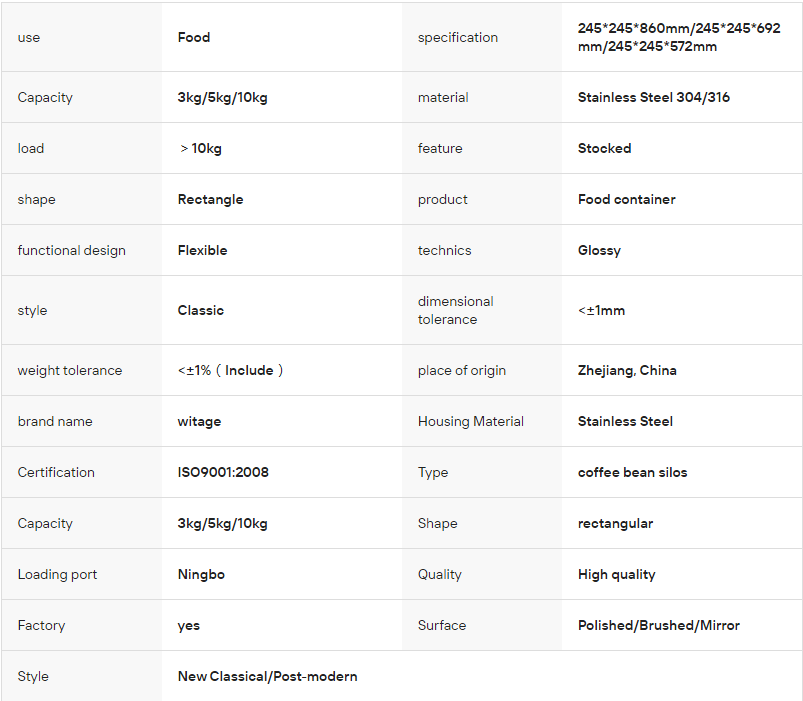Select the New Classical/Post-modern style value
This screenshot has width=803, height=701.
click(267, 676)
